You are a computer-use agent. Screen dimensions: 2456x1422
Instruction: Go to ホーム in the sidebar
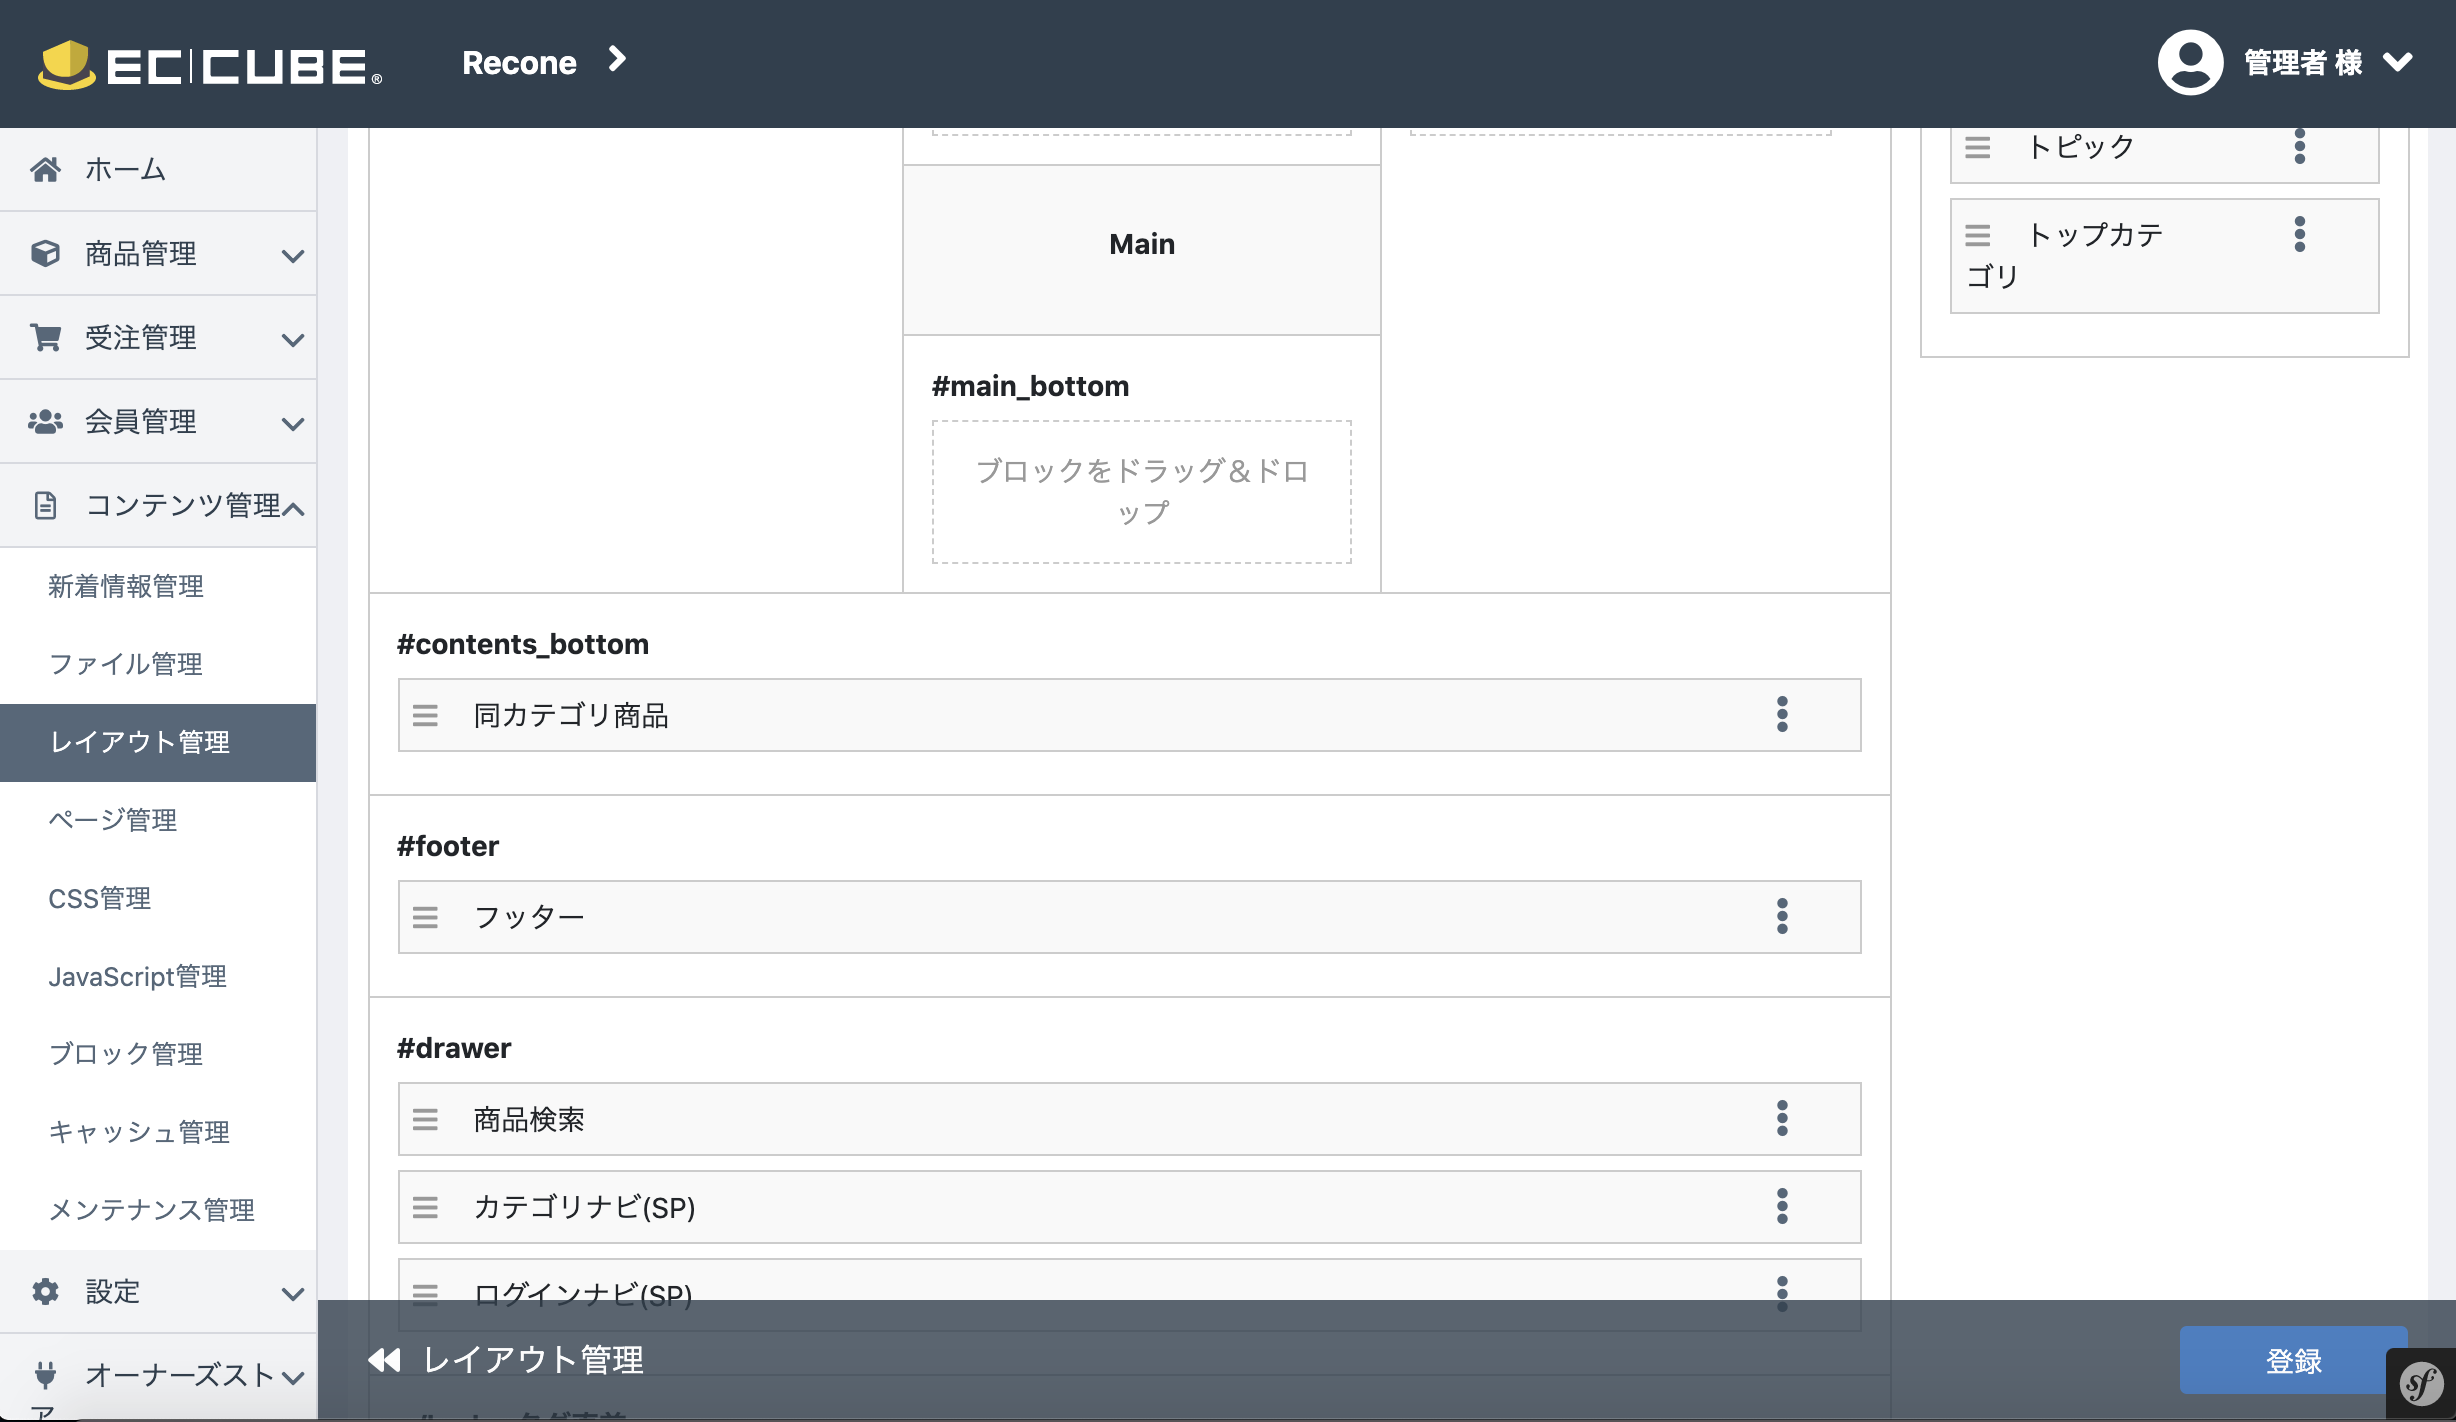tap(158, 169)
